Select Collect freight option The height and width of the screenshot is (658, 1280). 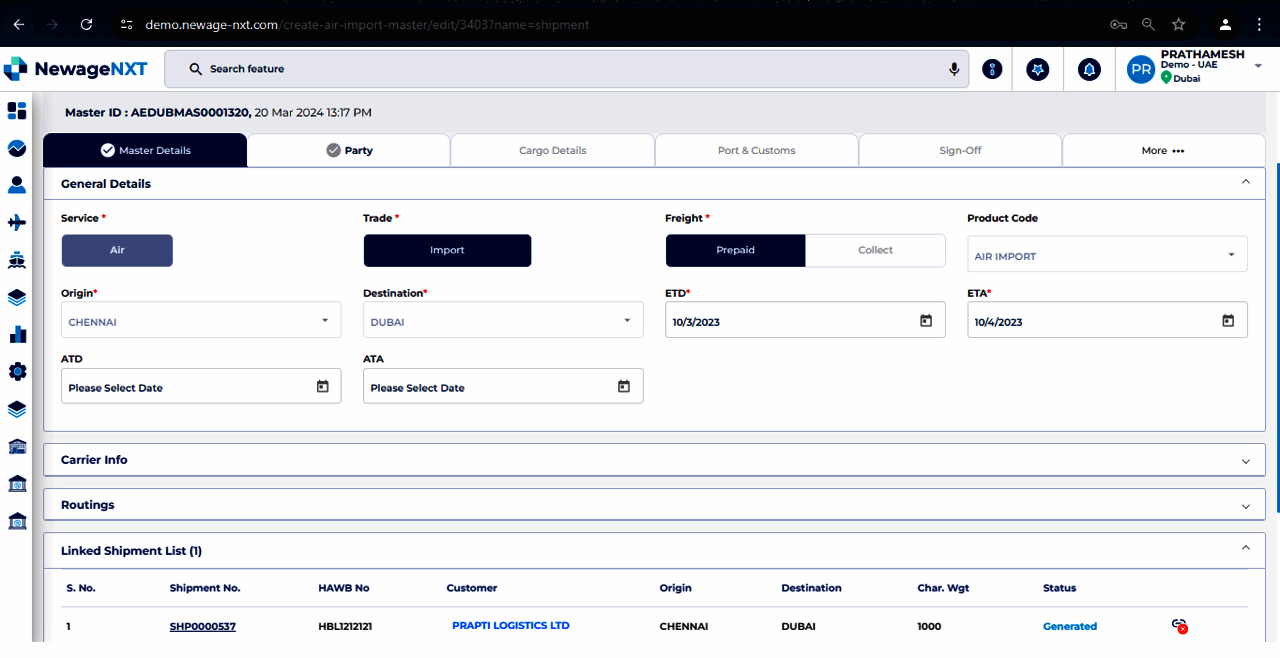[875, 250]
